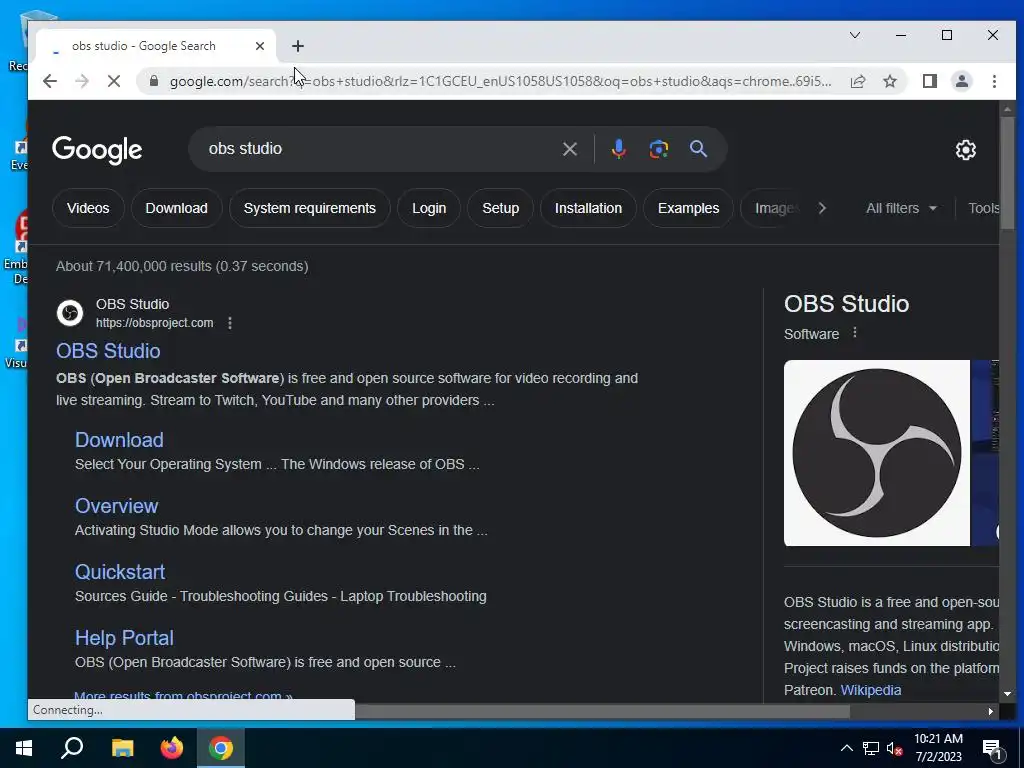
Task: Show hidden tray icons chevron
Action: (x=846, y=748)
